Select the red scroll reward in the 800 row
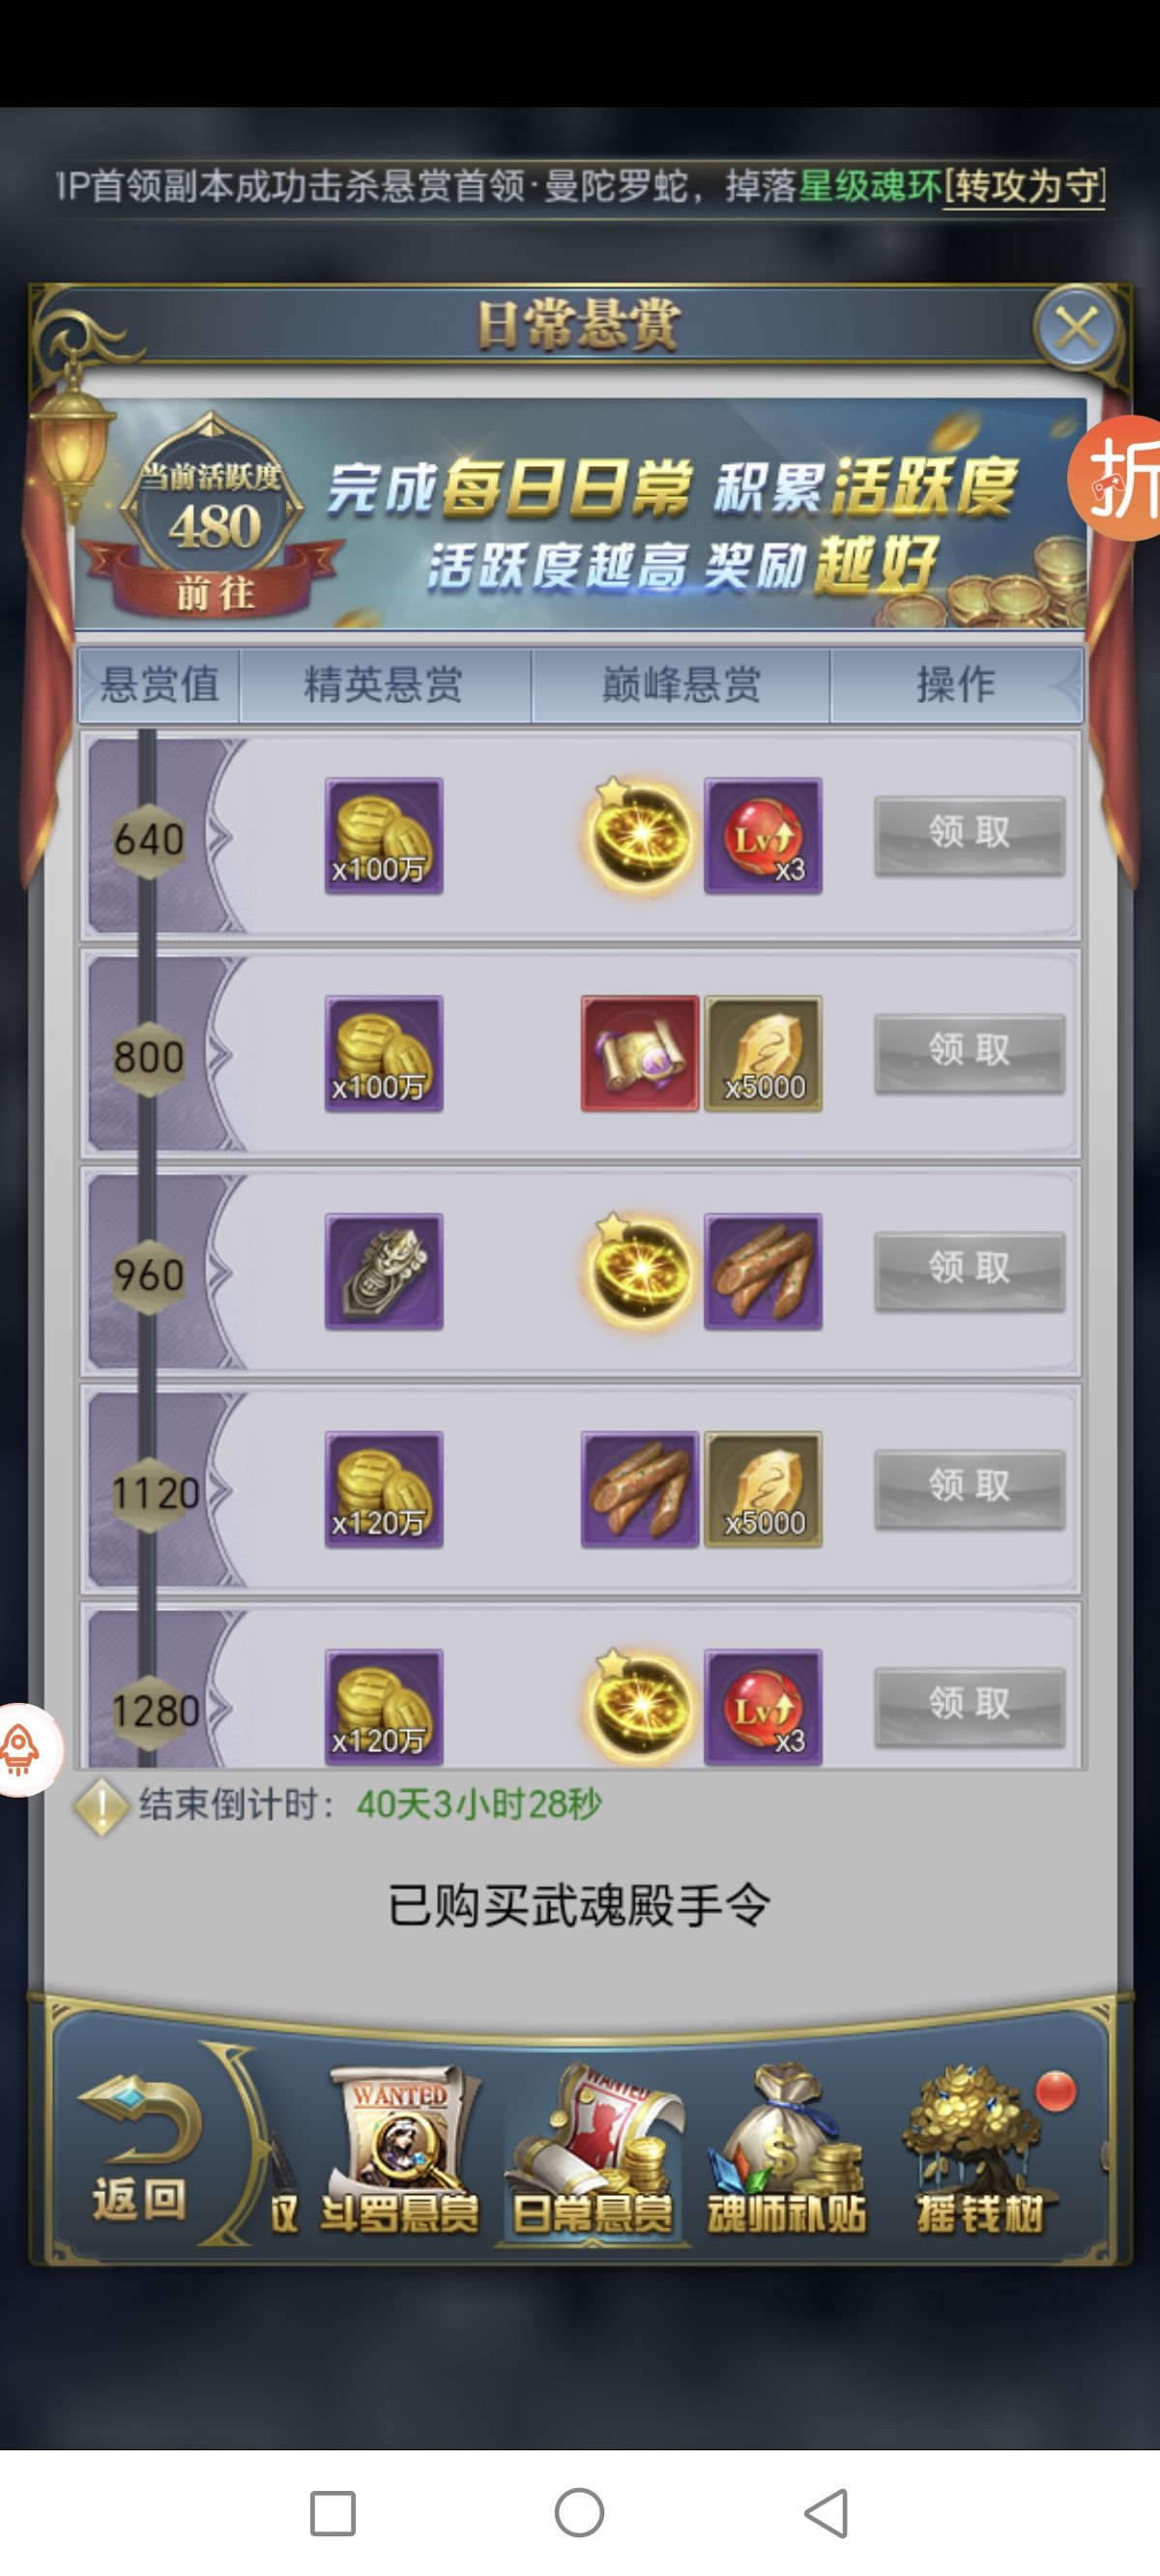The height and width of the screenshot is (2576, 1160). point(640,1053)
